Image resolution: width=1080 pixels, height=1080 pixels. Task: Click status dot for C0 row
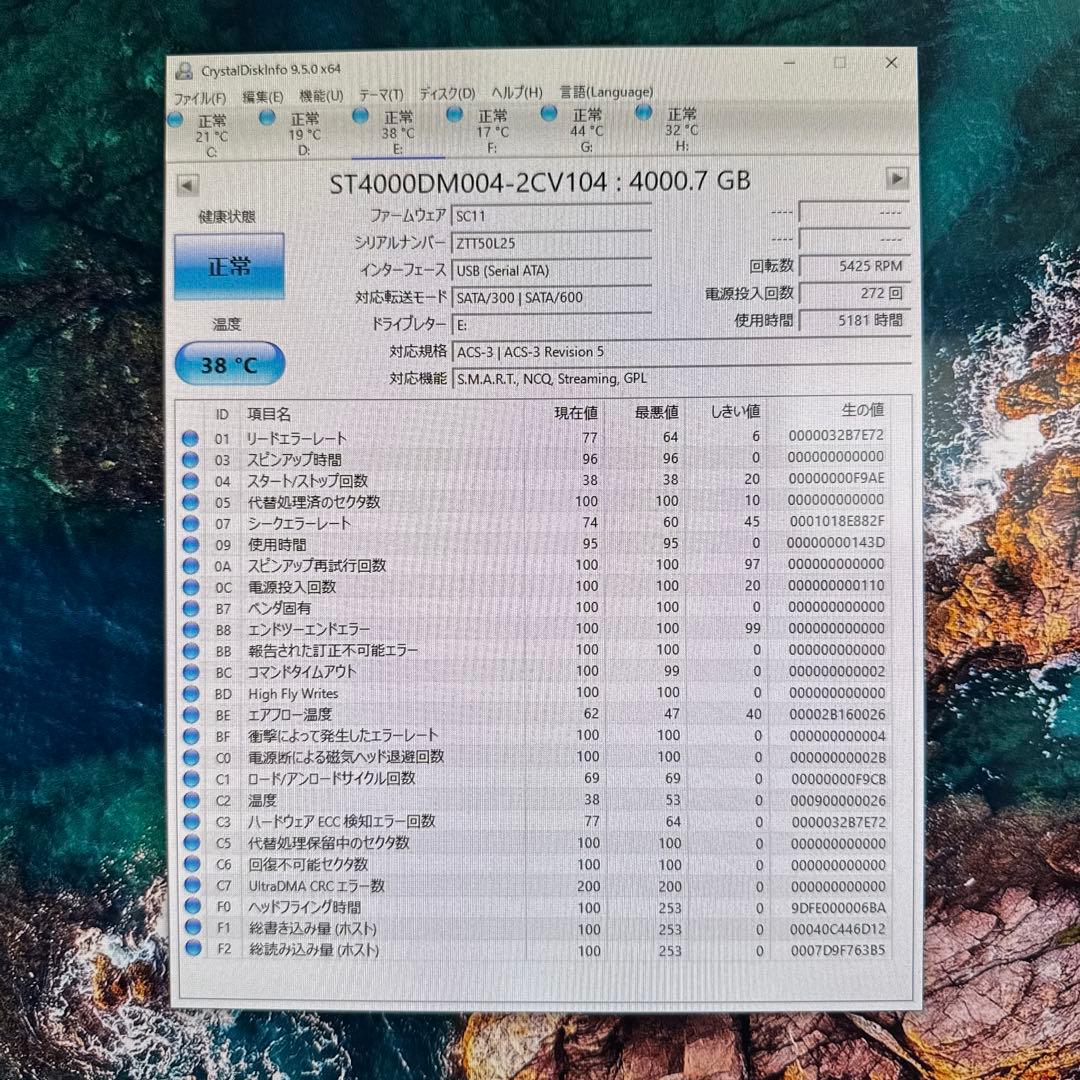(x=192, y=758)
